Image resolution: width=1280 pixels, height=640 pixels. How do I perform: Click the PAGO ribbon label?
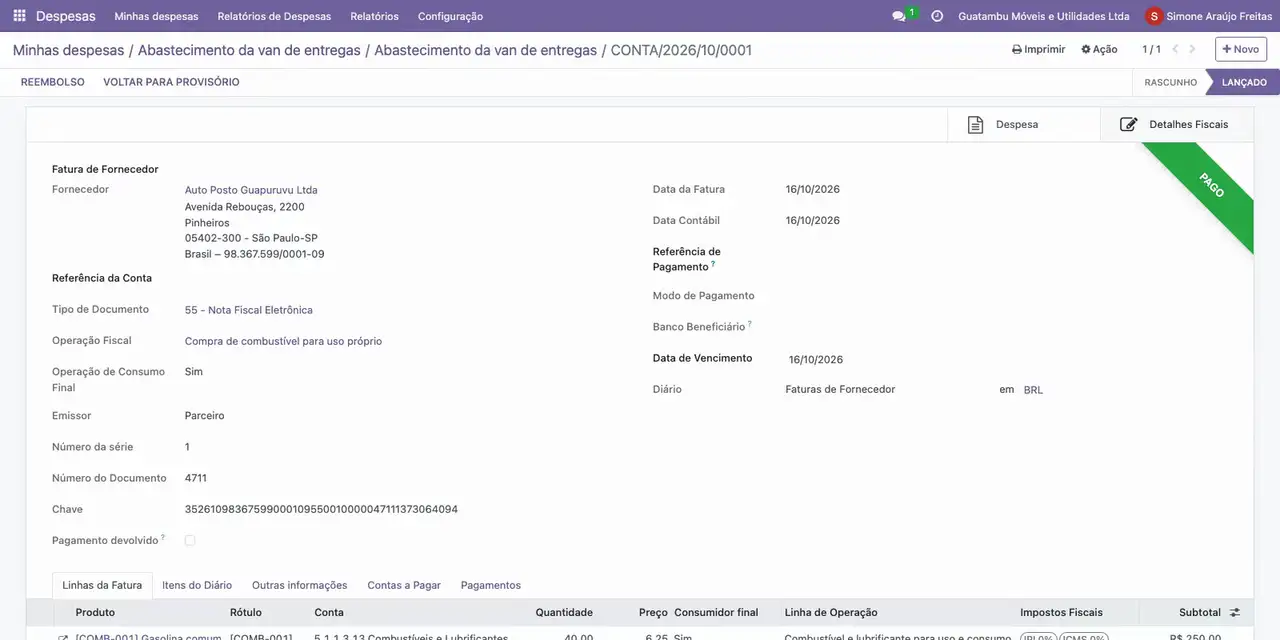(x=1211, y=185)
